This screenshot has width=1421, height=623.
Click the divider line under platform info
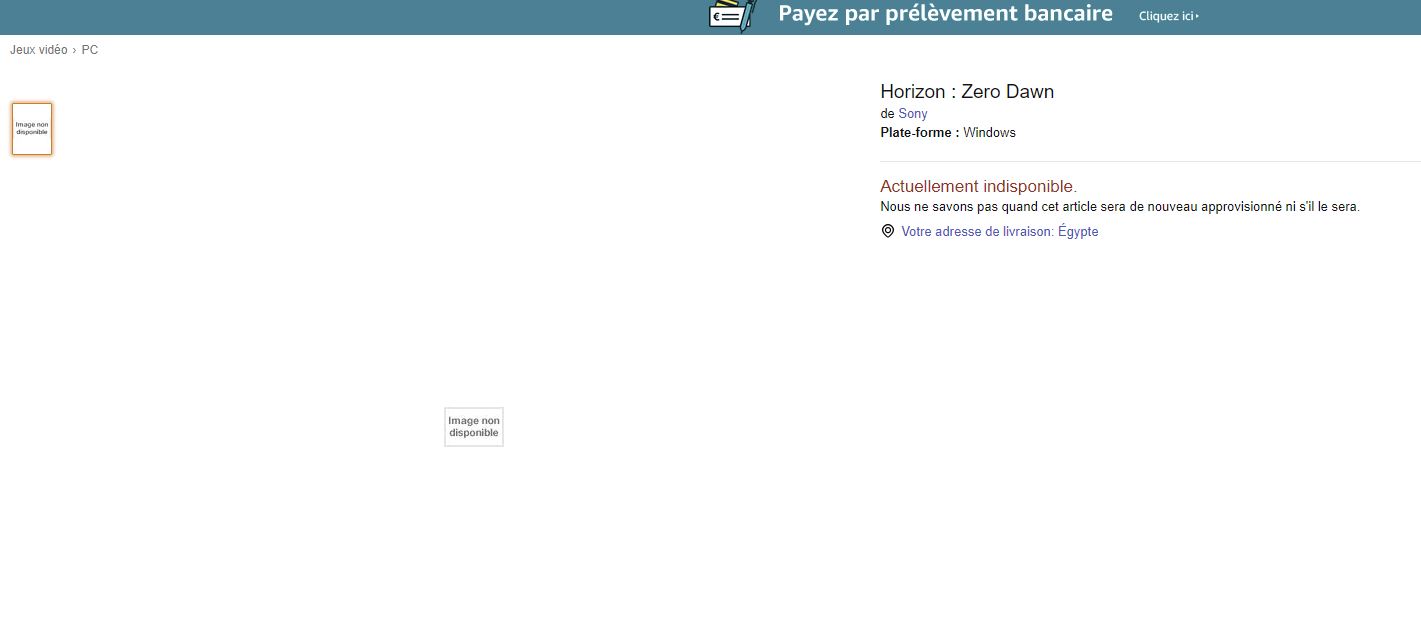pyautogui.click(x=1150, y=161)
